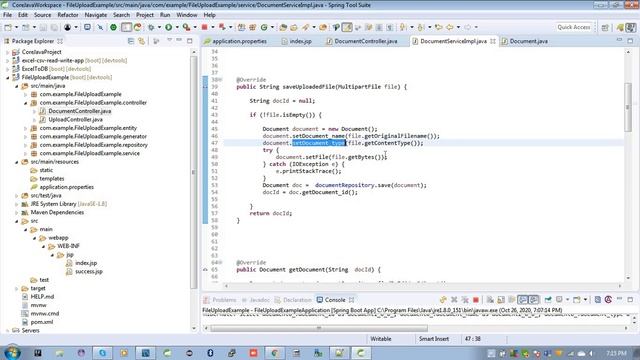640x360 pixels.
Task: Click the Open Type toolbar icon
Action: point(283,27)
